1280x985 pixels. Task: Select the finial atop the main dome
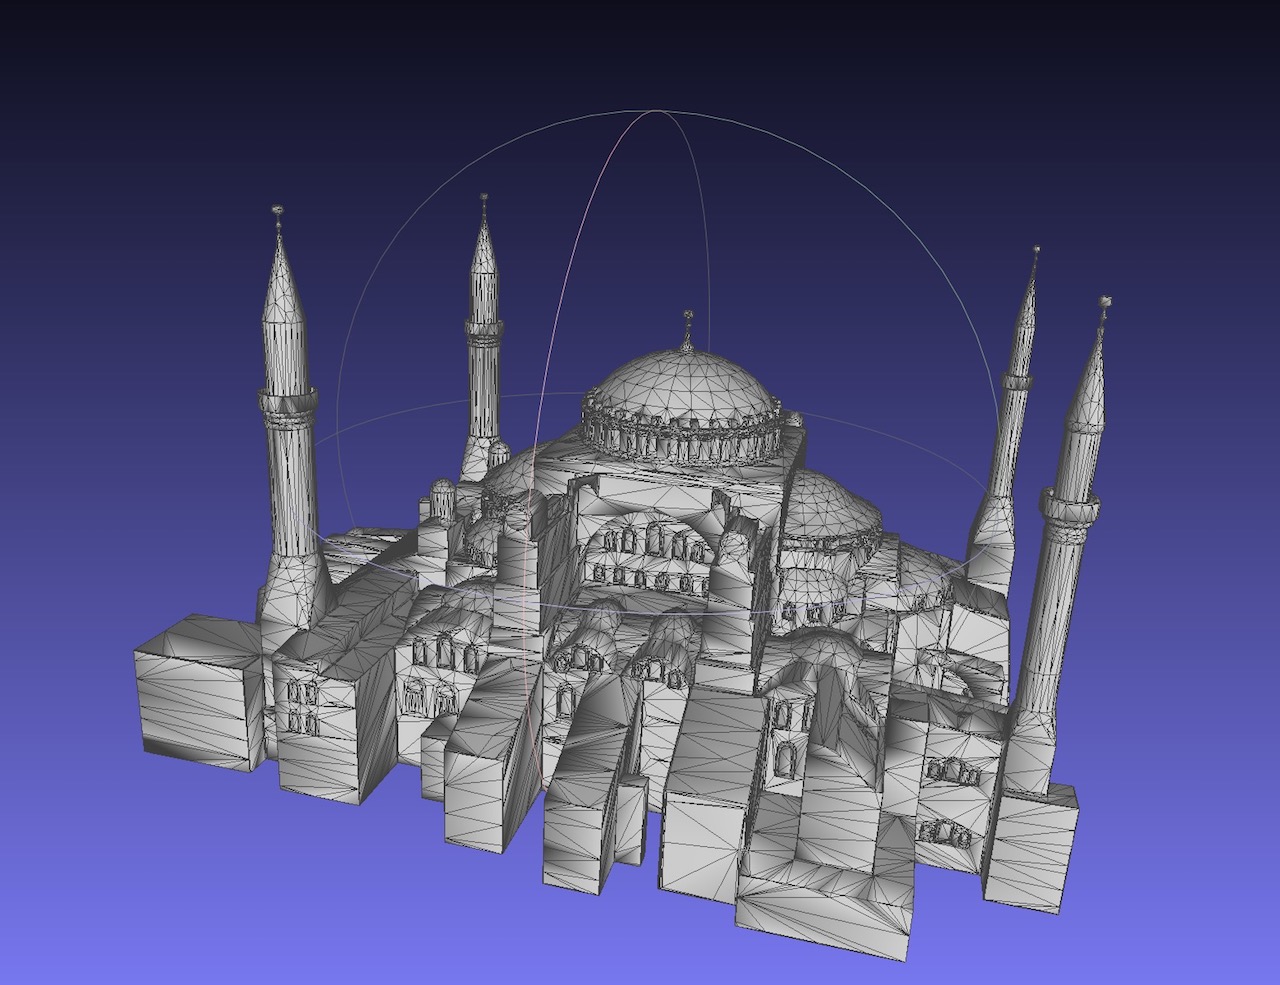[687, 327]
